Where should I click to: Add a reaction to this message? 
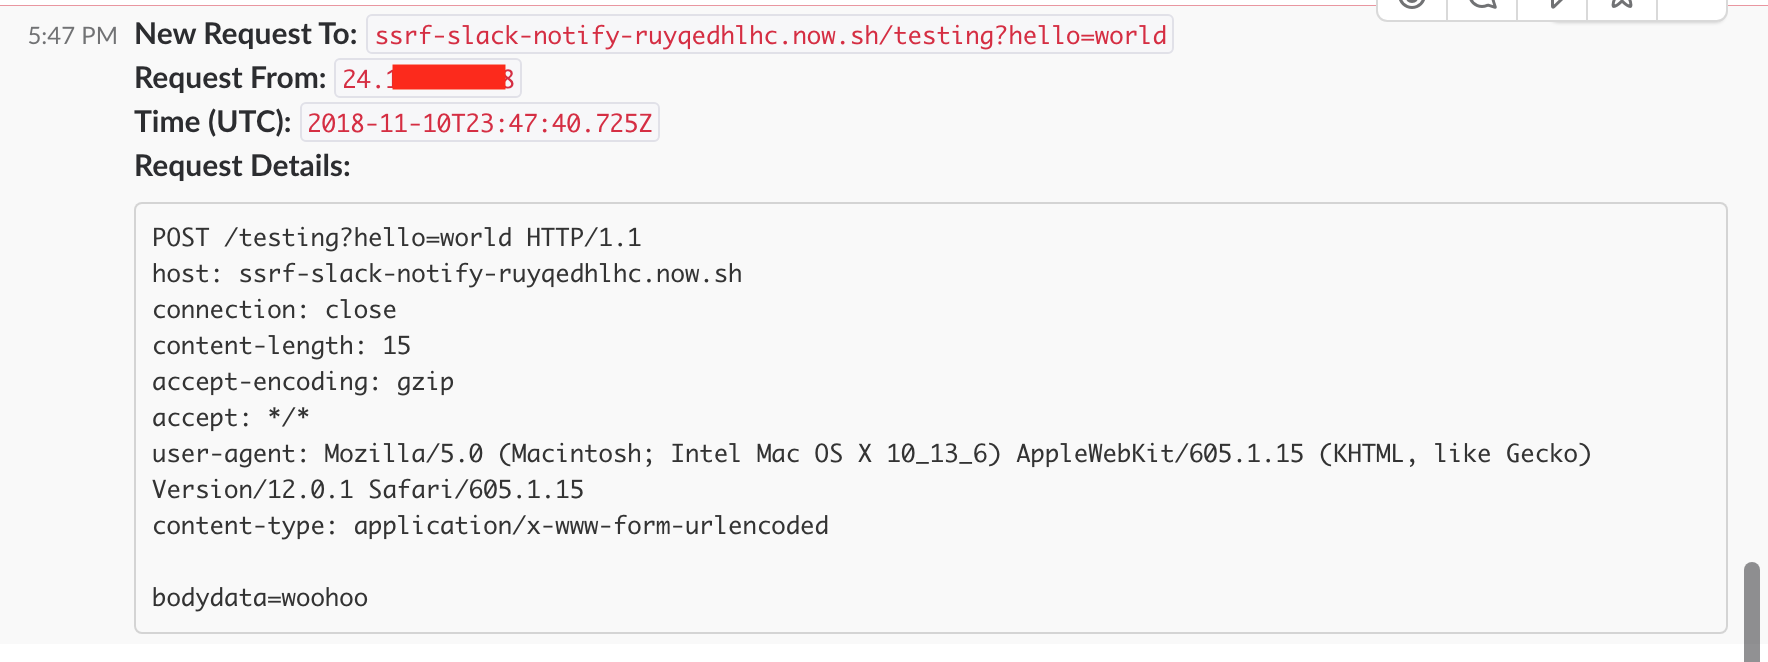tap(1412, 4)
